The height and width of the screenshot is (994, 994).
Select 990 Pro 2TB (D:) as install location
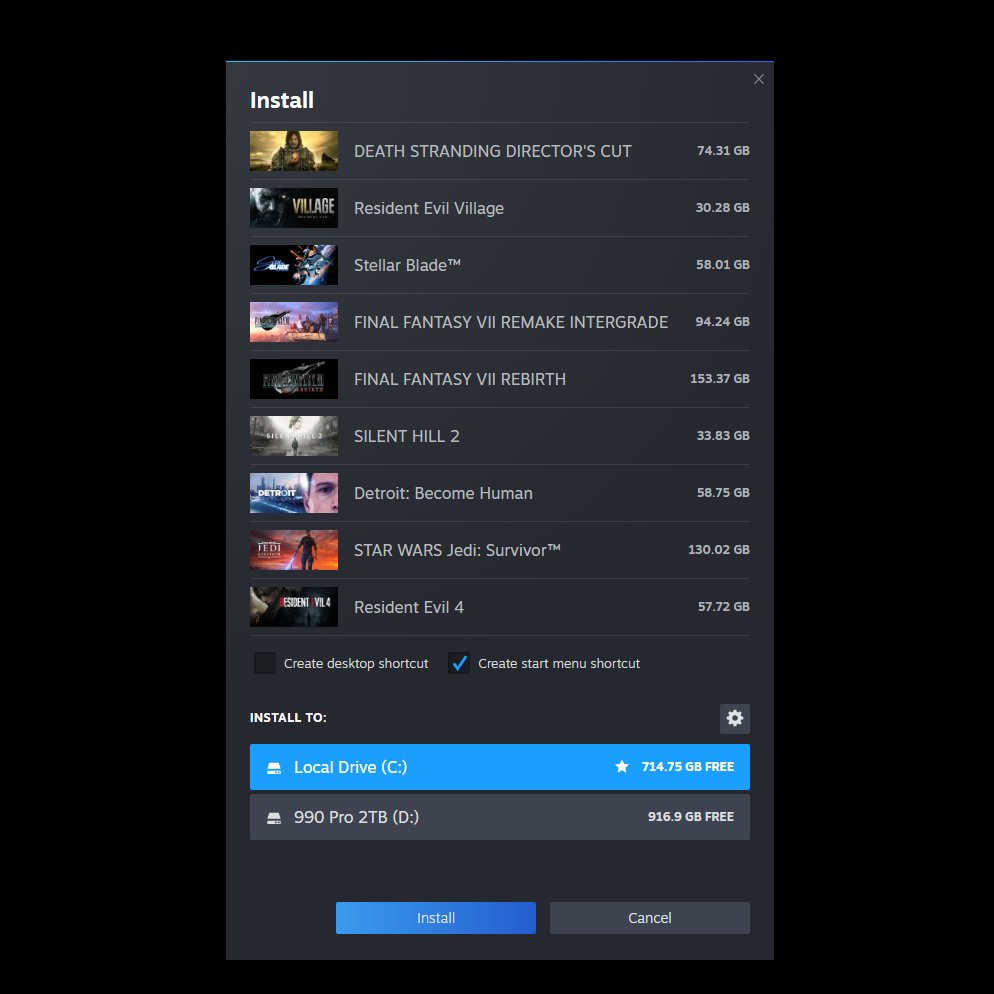(x=500, y=817)
